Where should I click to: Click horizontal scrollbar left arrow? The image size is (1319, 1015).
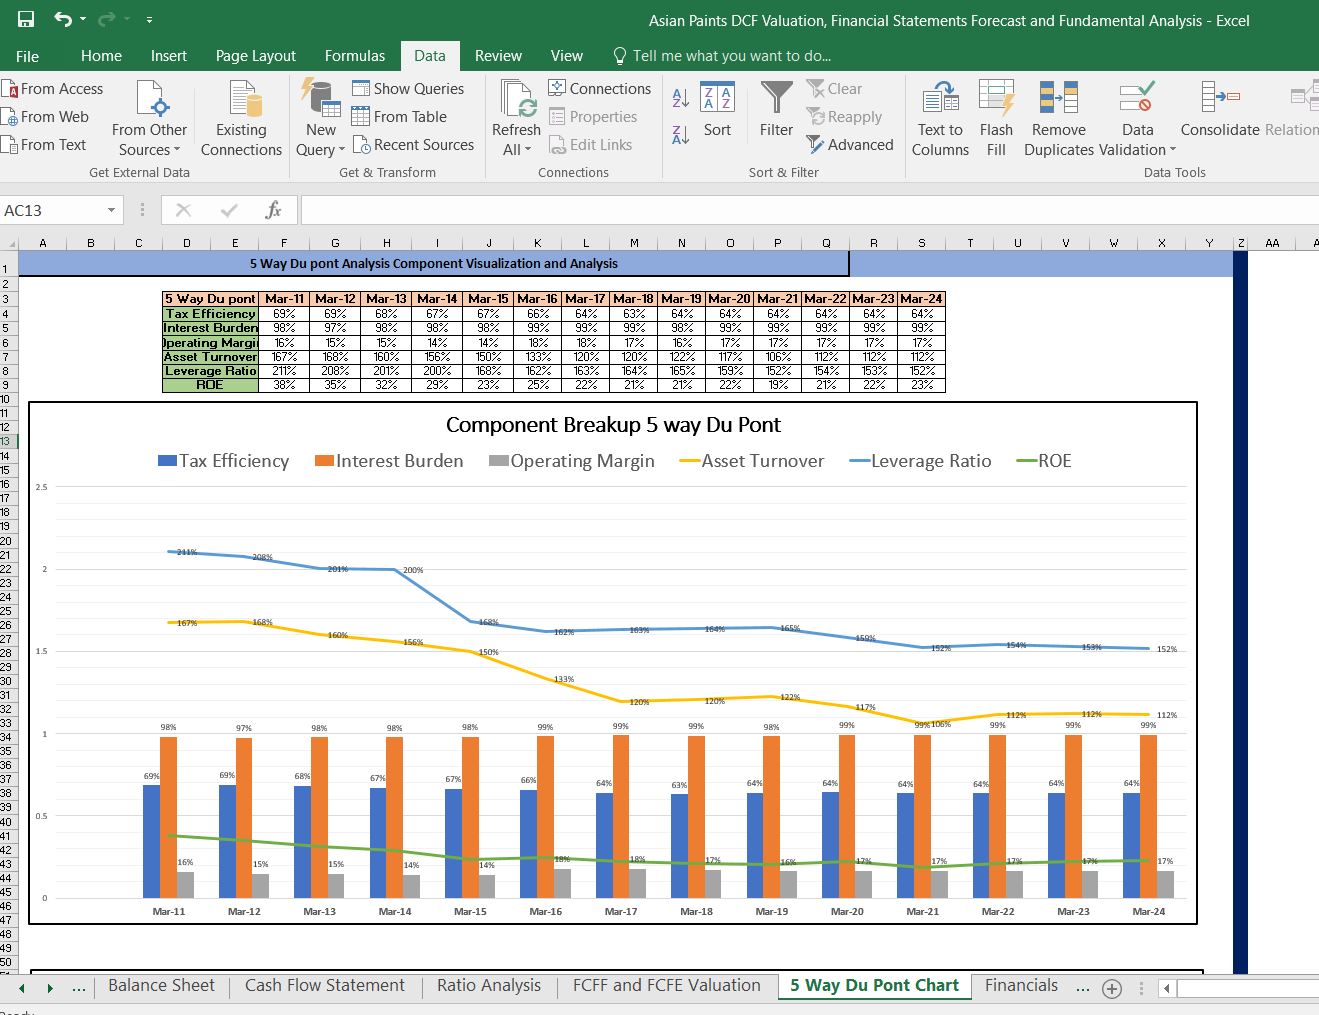pos(1166,988)
